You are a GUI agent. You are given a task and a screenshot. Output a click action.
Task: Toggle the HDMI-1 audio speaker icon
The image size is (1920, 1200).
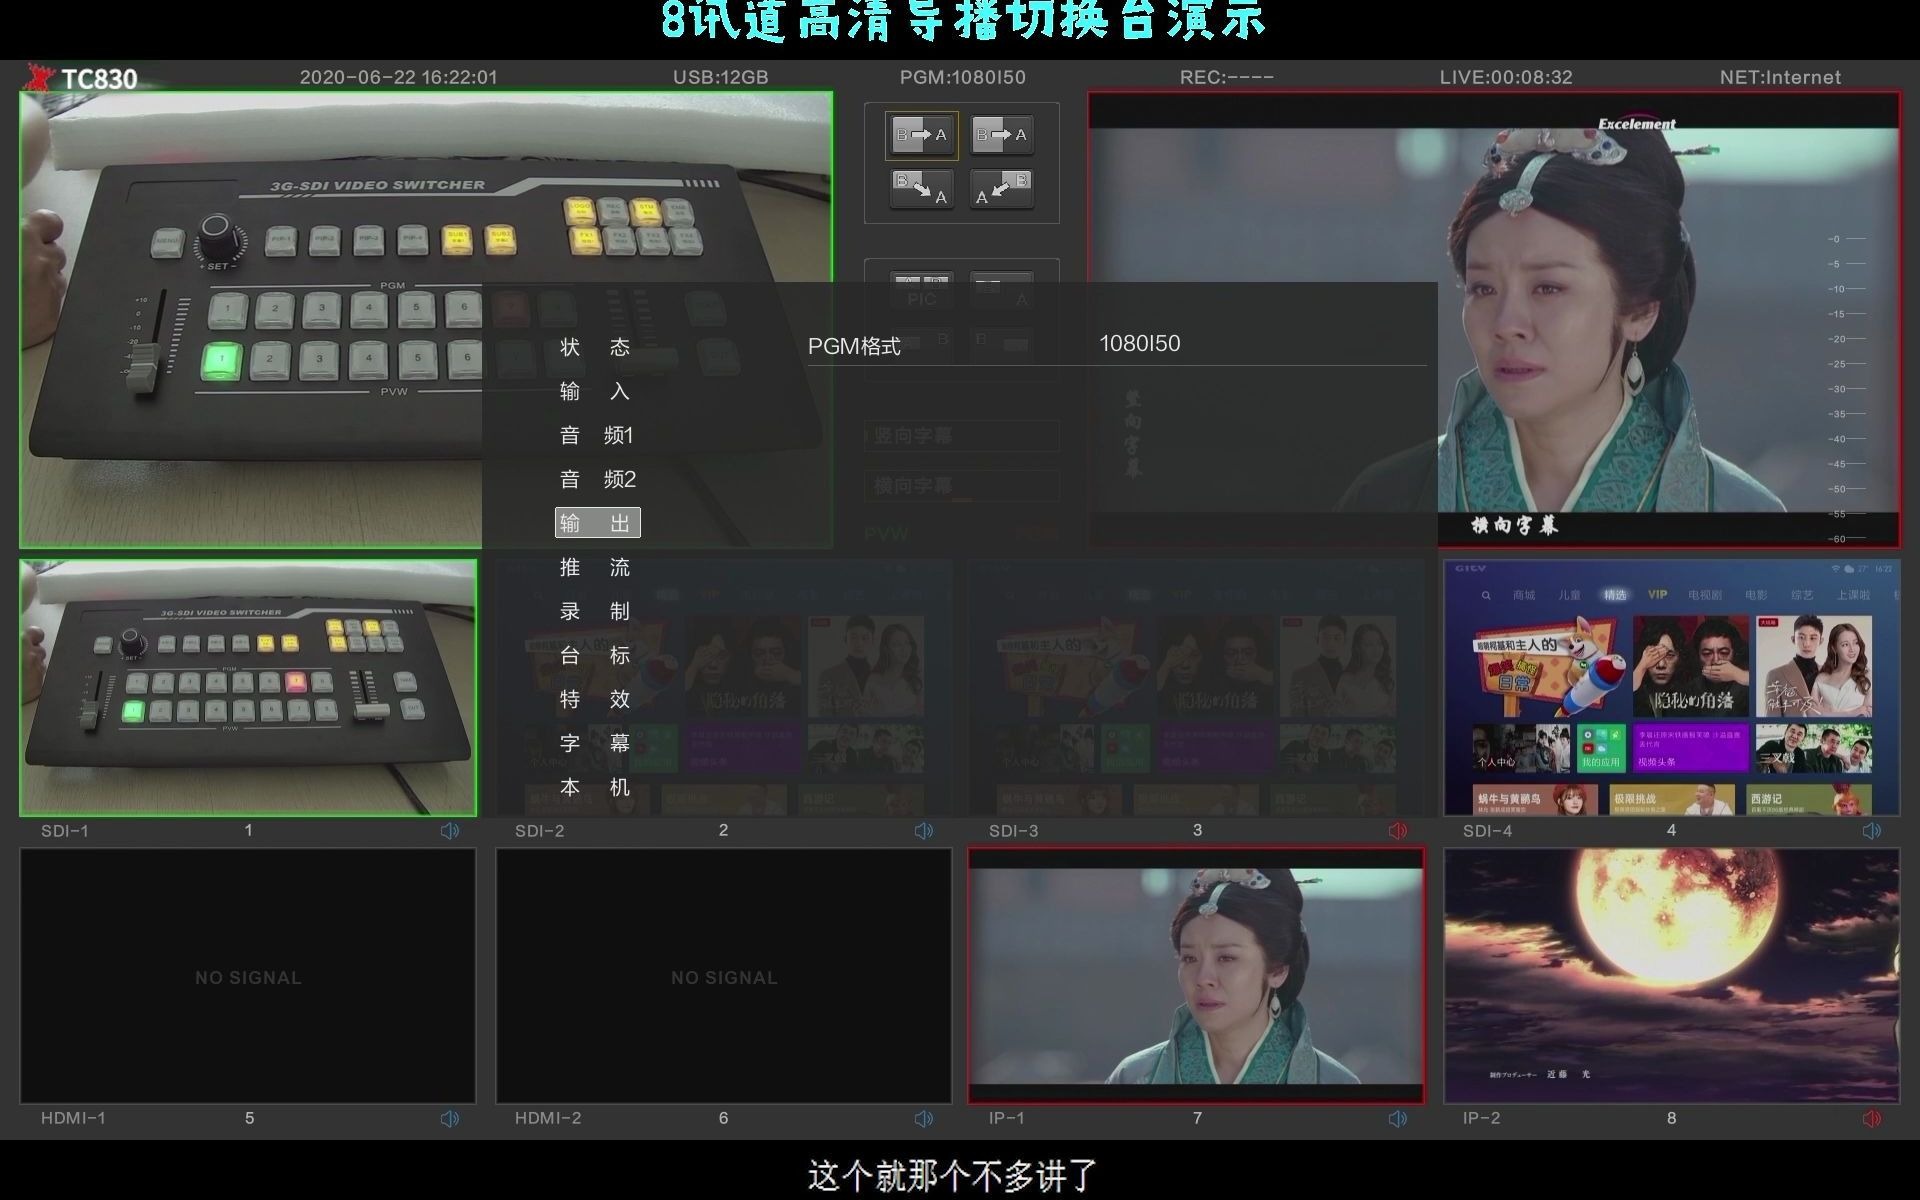click(x=450, y=1119)
